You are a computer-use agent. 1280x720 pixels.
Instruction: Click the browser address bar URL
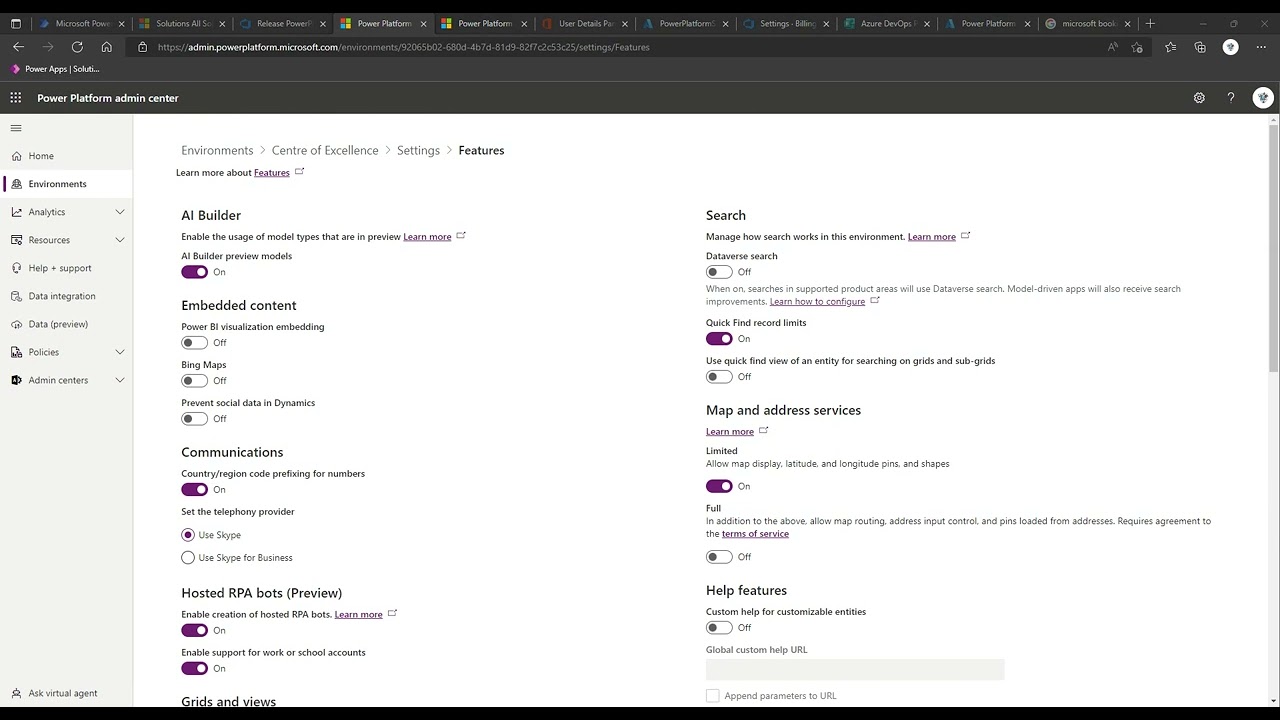(x=403, y=47)
